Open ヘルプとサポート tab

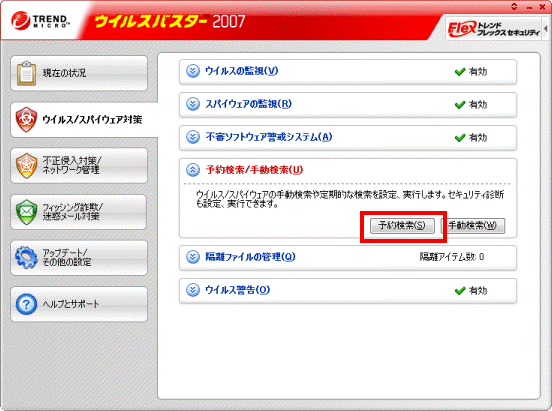[x=79, y=304]
